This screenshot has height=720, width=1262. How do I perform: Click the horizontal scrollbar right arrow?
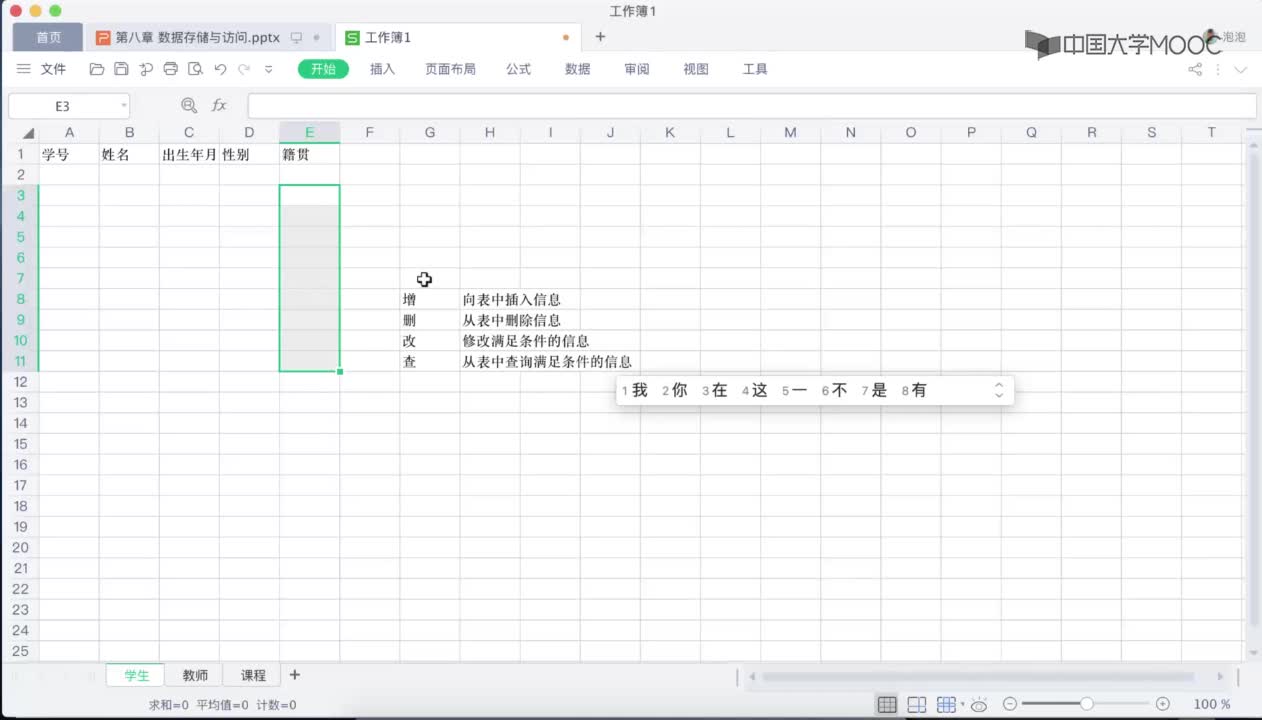pyautogui.click(x=1220, y=676)
